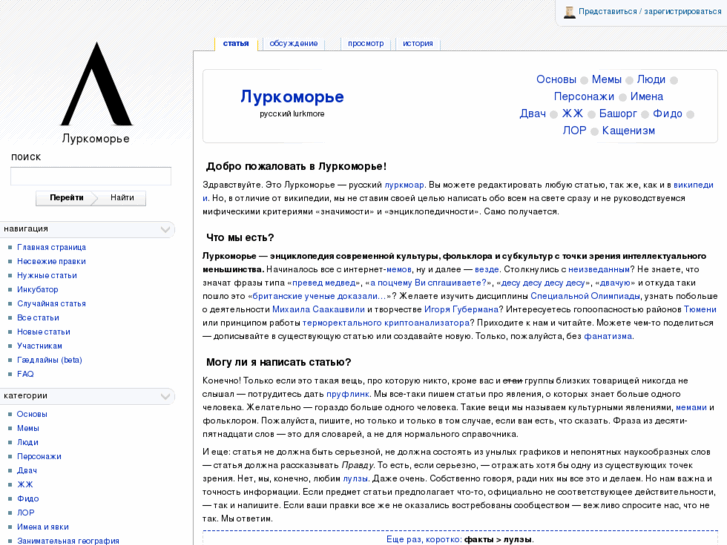This screenshot has height=545, width=727.
Task: Open Участникам link in sidebar
Action: [x=39, y=346]
